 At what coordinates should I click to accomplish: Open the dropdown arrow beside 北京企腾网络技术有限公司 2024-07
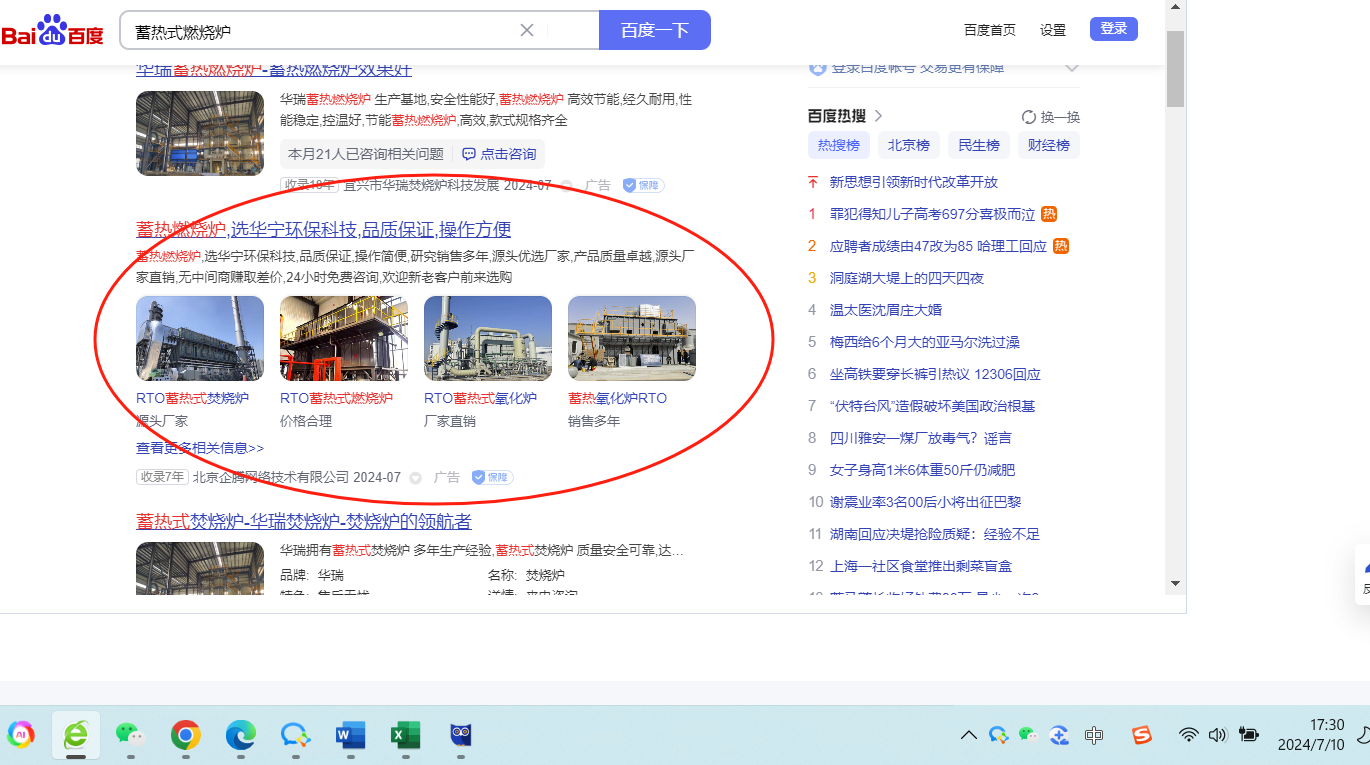click(415, 478)
